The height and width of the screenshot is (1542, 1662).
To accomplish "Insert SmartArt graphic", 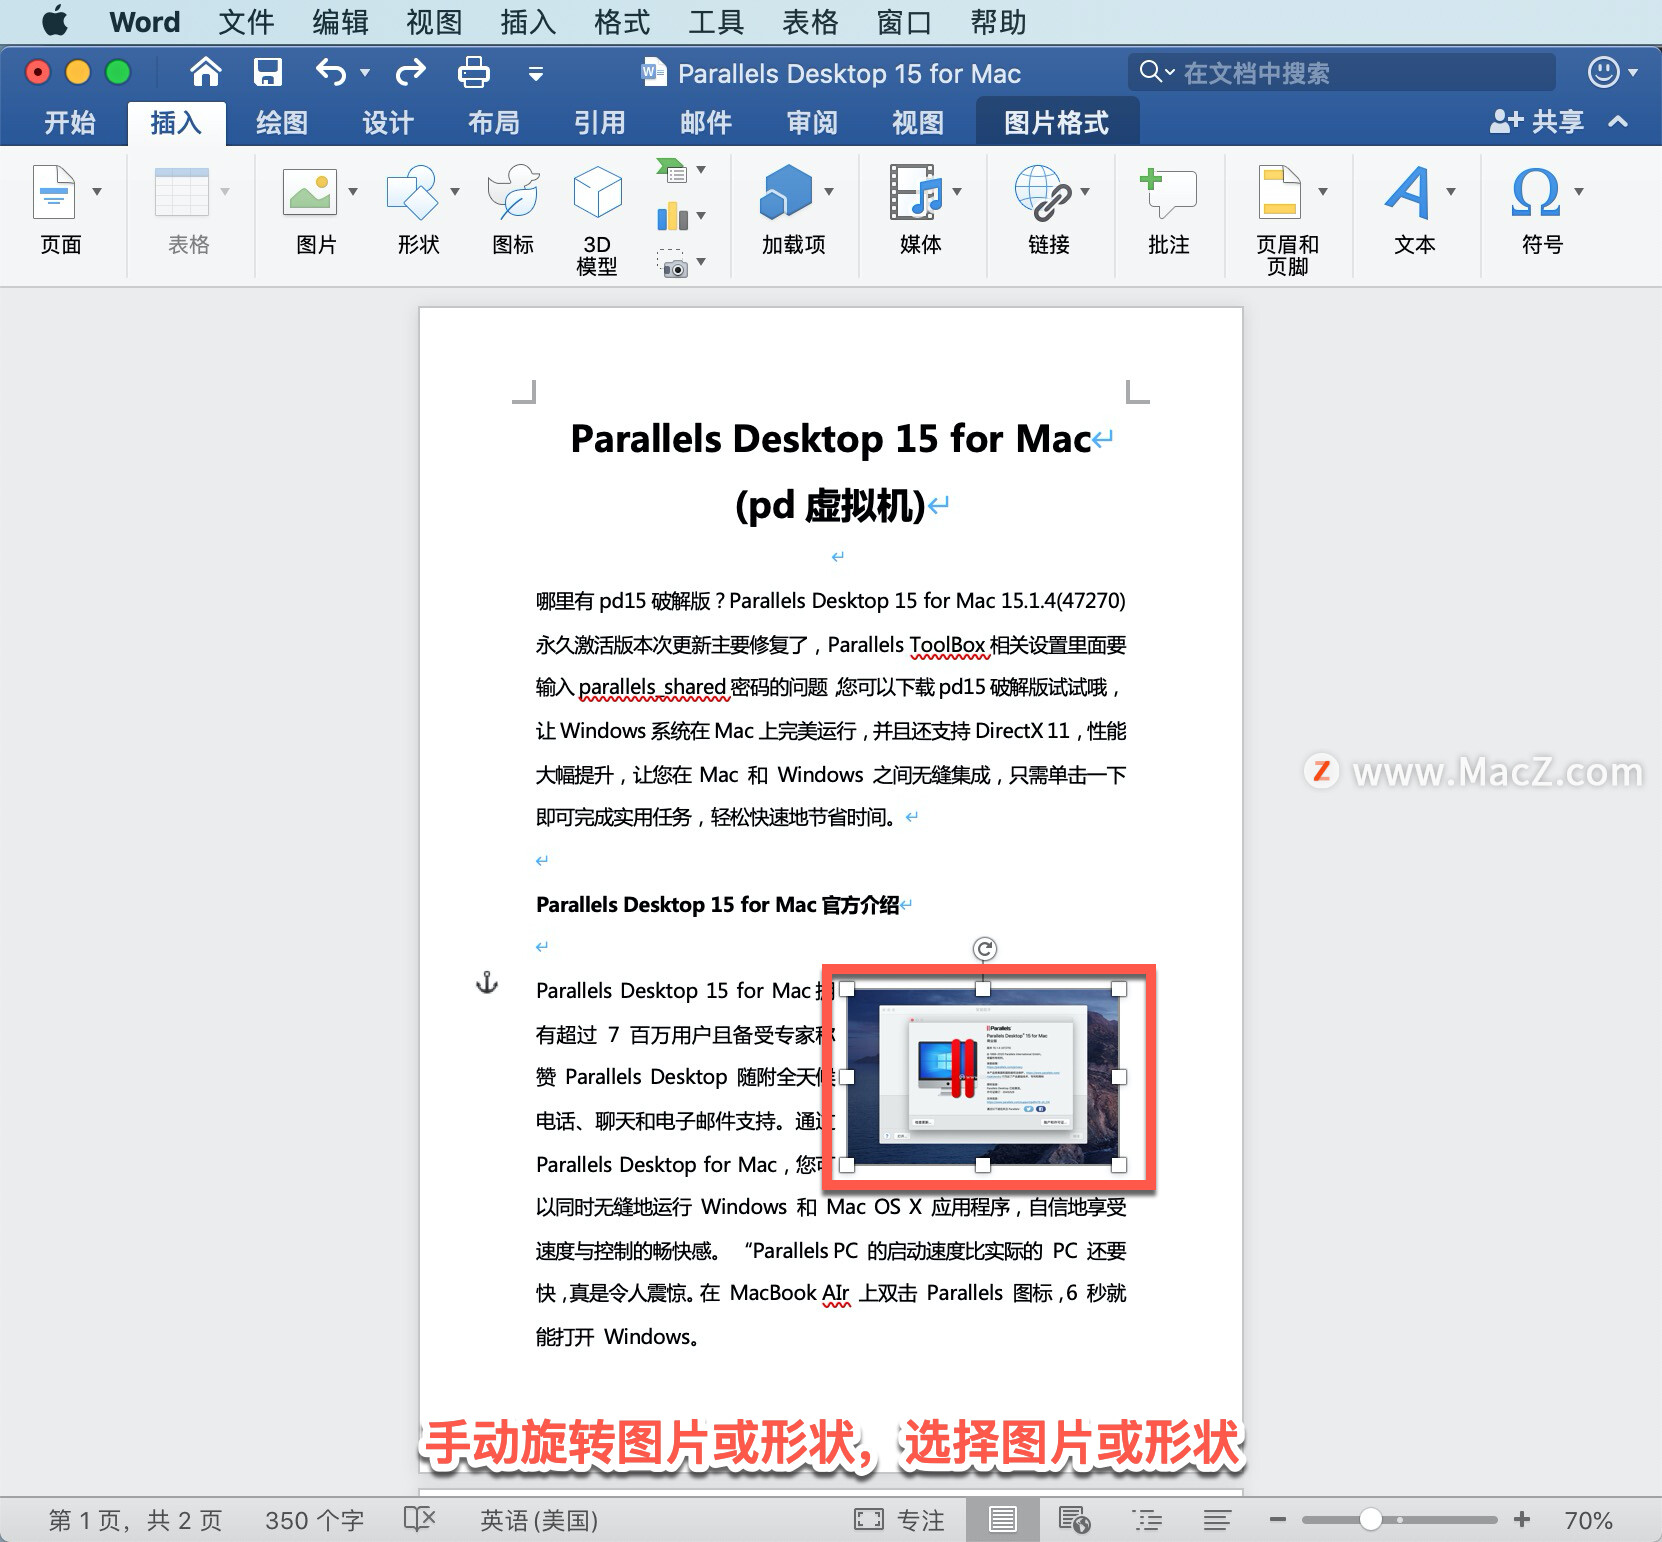I will [672, 170].
